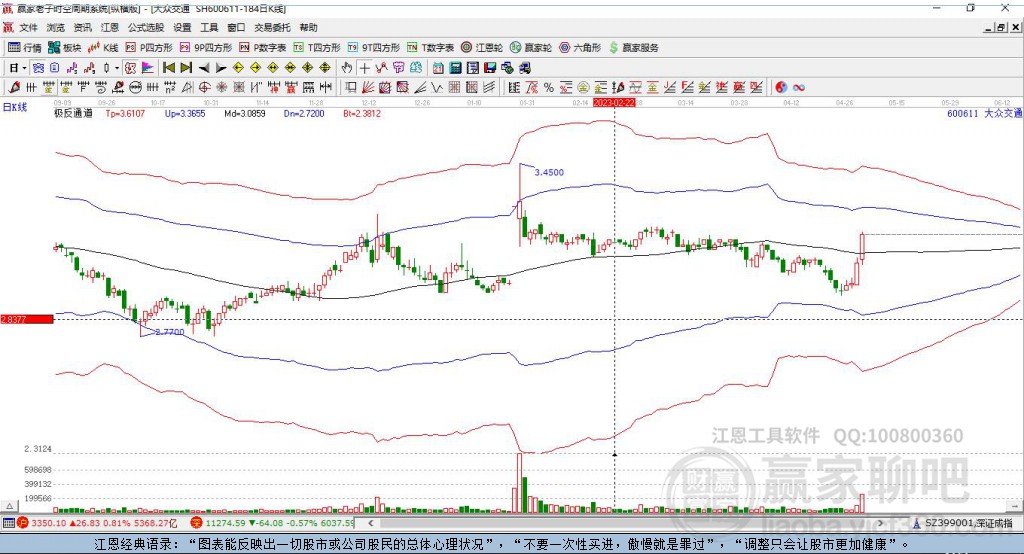Viewport: 1024px width, 554px height.
Task: Toggle the crosshair cursor tool
Action: (x=364, y=68)
